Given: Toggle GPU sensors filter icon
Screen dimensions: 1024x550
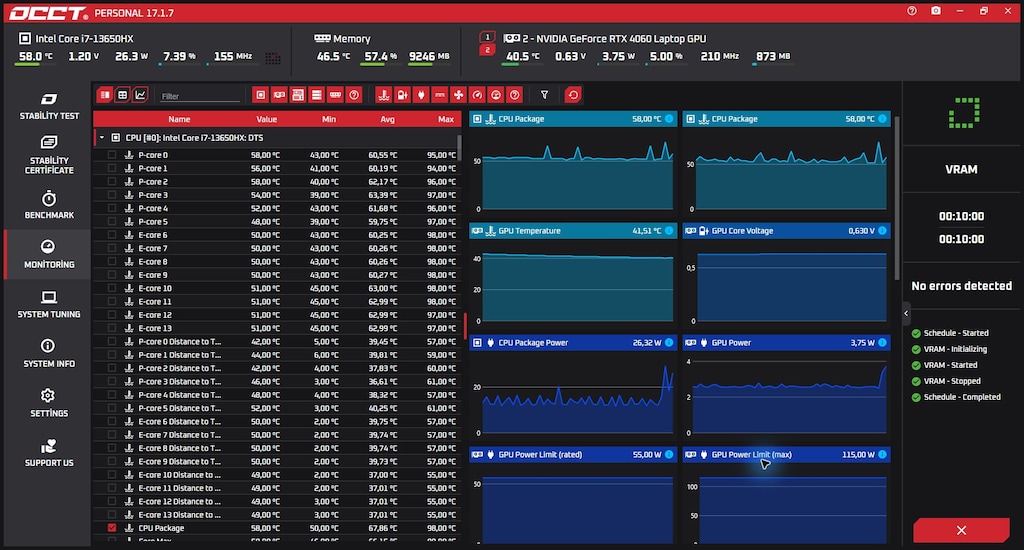Looking at the screenshot, I should pos(280,95).
